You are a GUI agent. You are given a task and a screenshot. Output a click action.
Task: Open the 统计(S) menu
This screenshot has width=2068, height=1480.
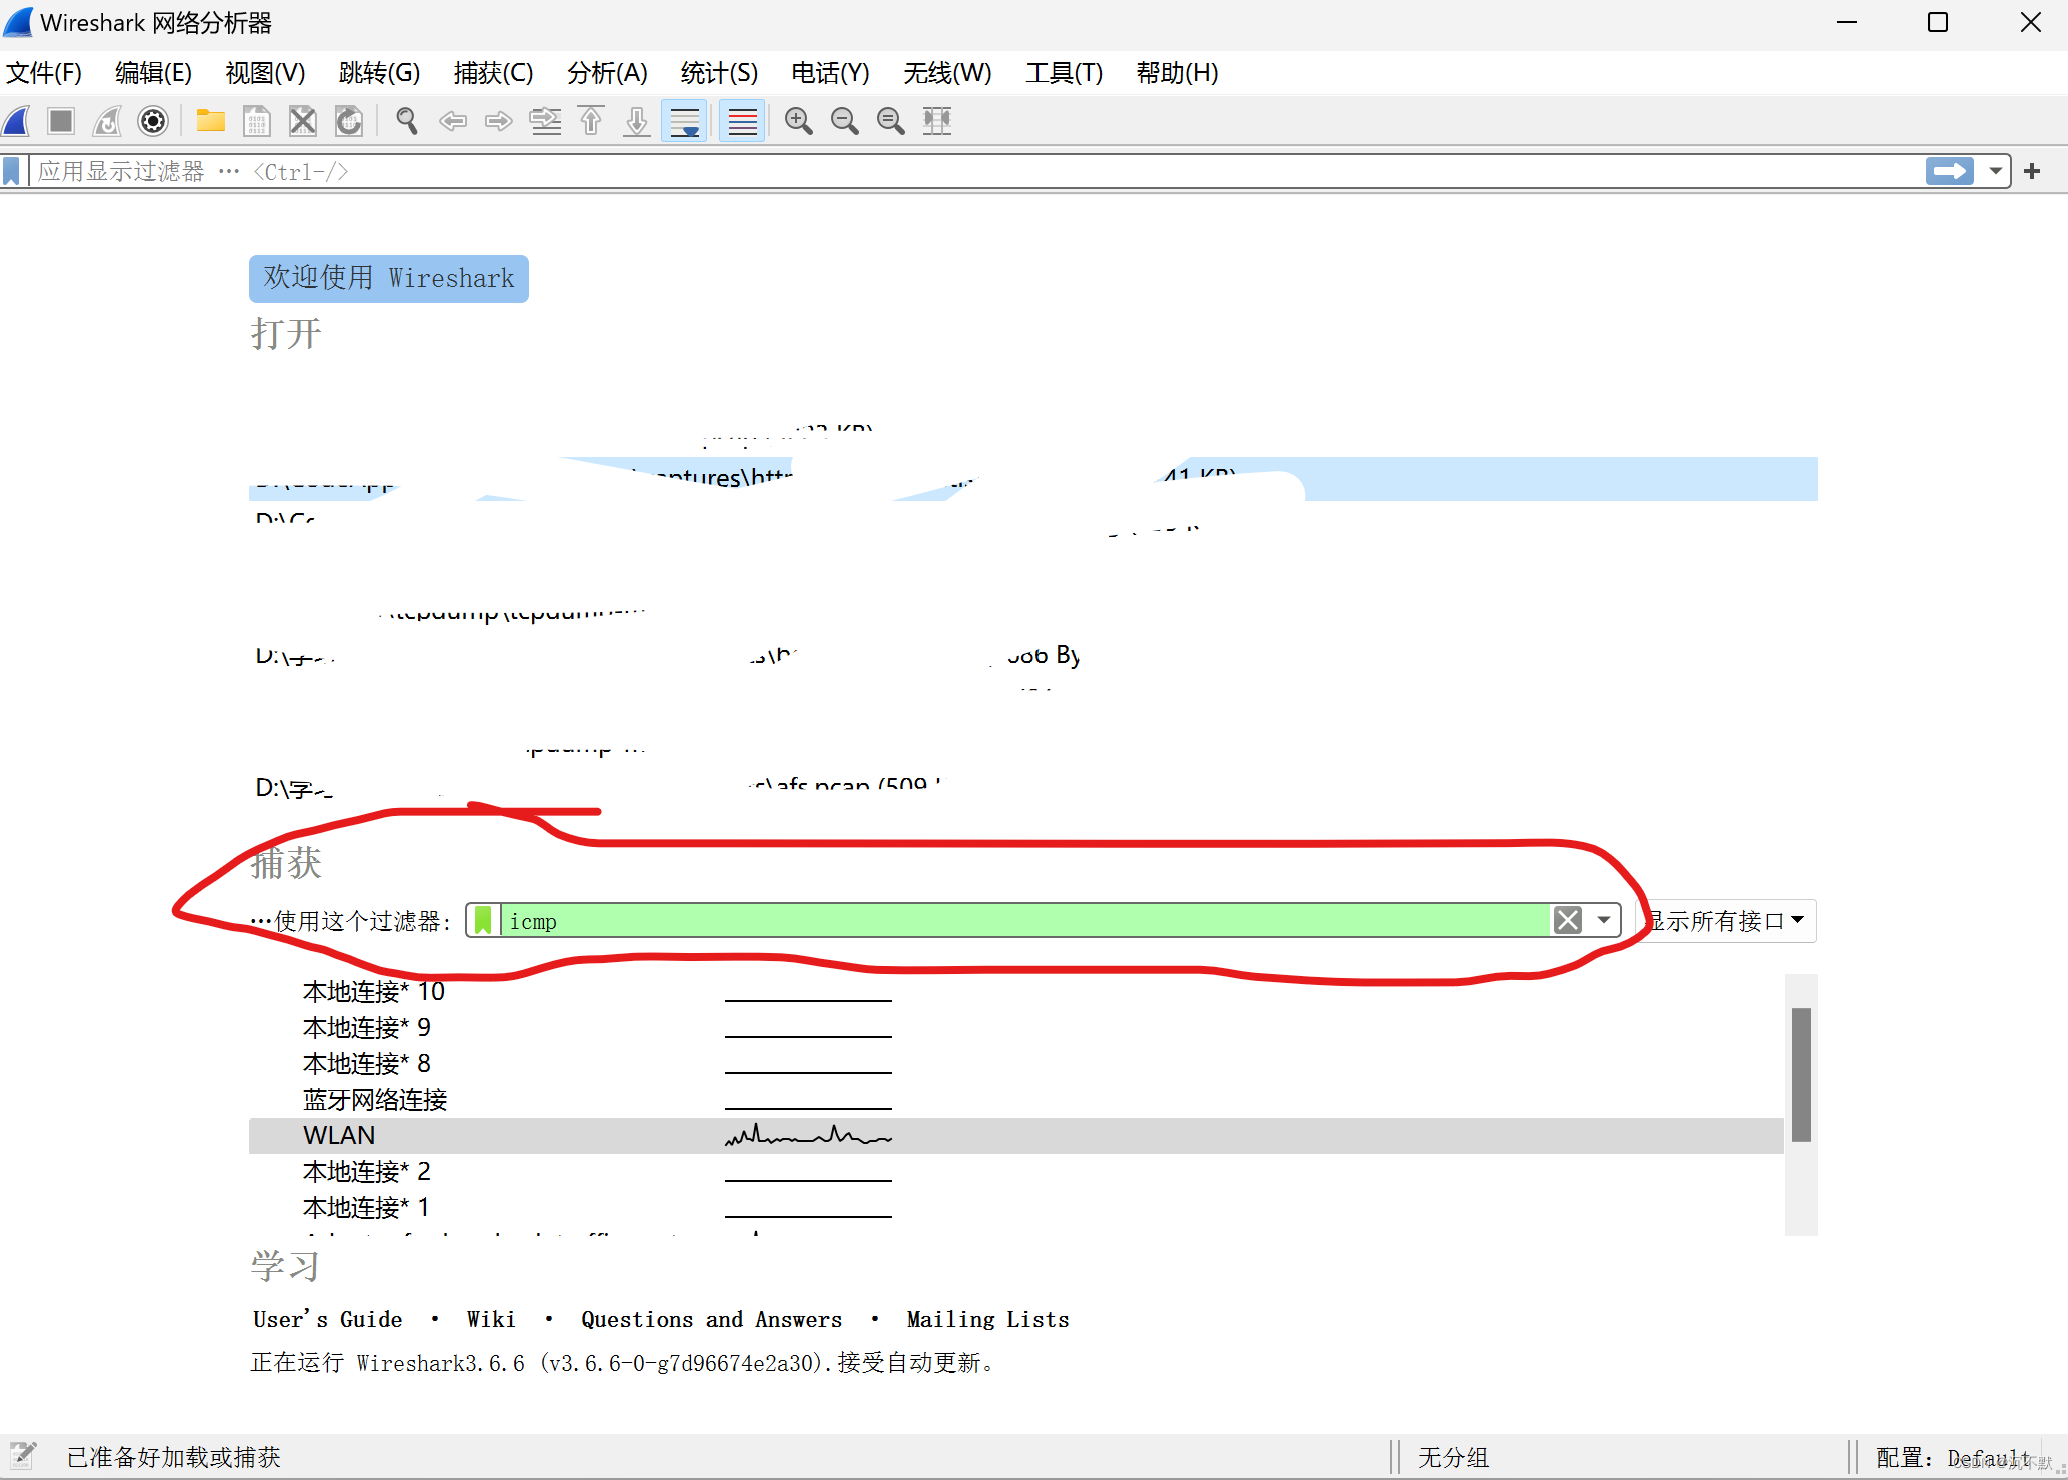(719, 73)
